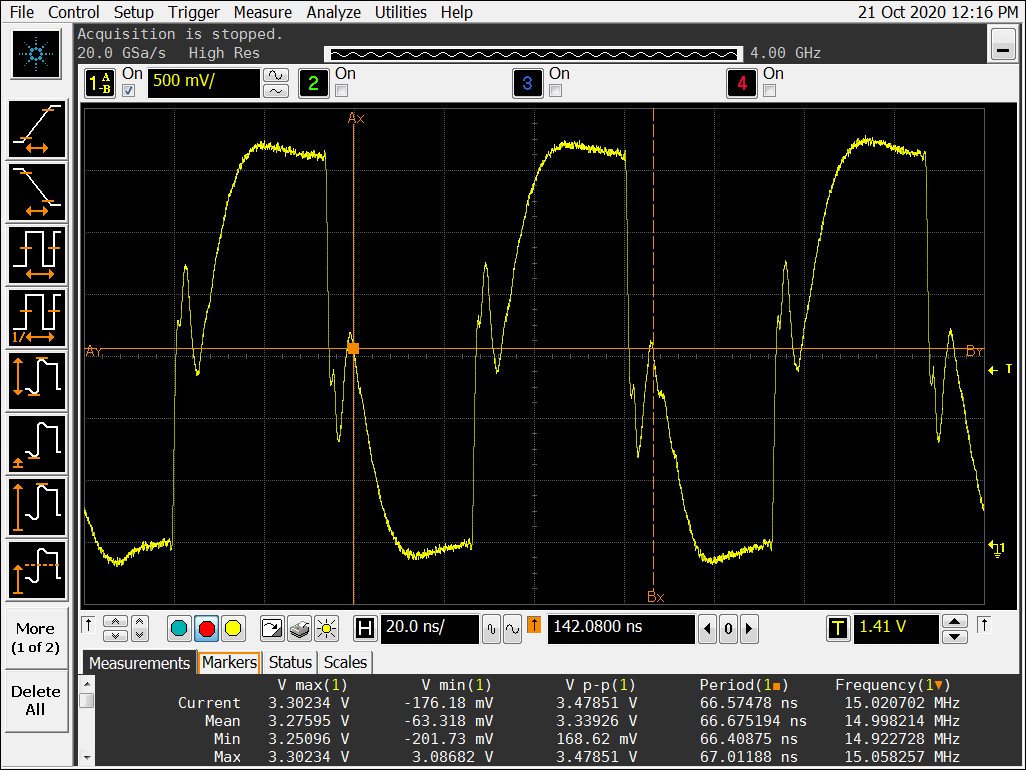Open the Measure menu
The image size is (1026, 770).
(263, 12)
